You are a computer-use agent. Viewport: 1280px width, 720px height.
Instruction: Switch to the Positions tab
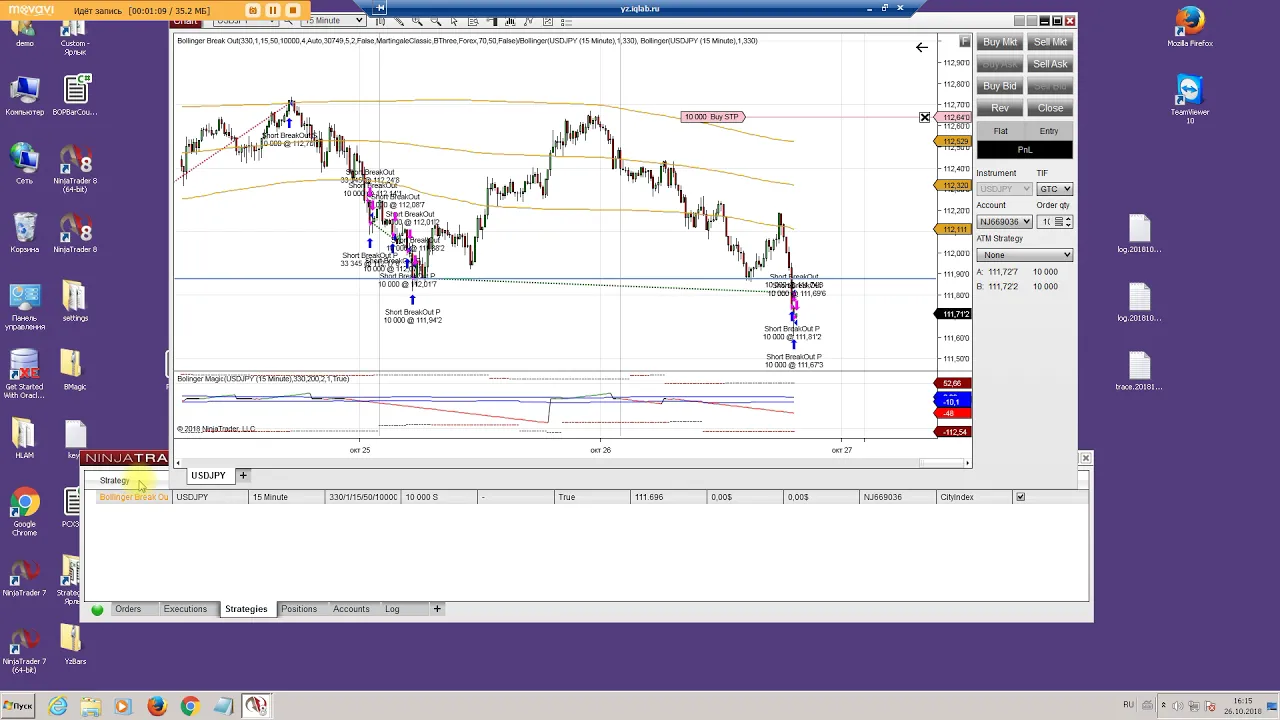tap(299, 609)
